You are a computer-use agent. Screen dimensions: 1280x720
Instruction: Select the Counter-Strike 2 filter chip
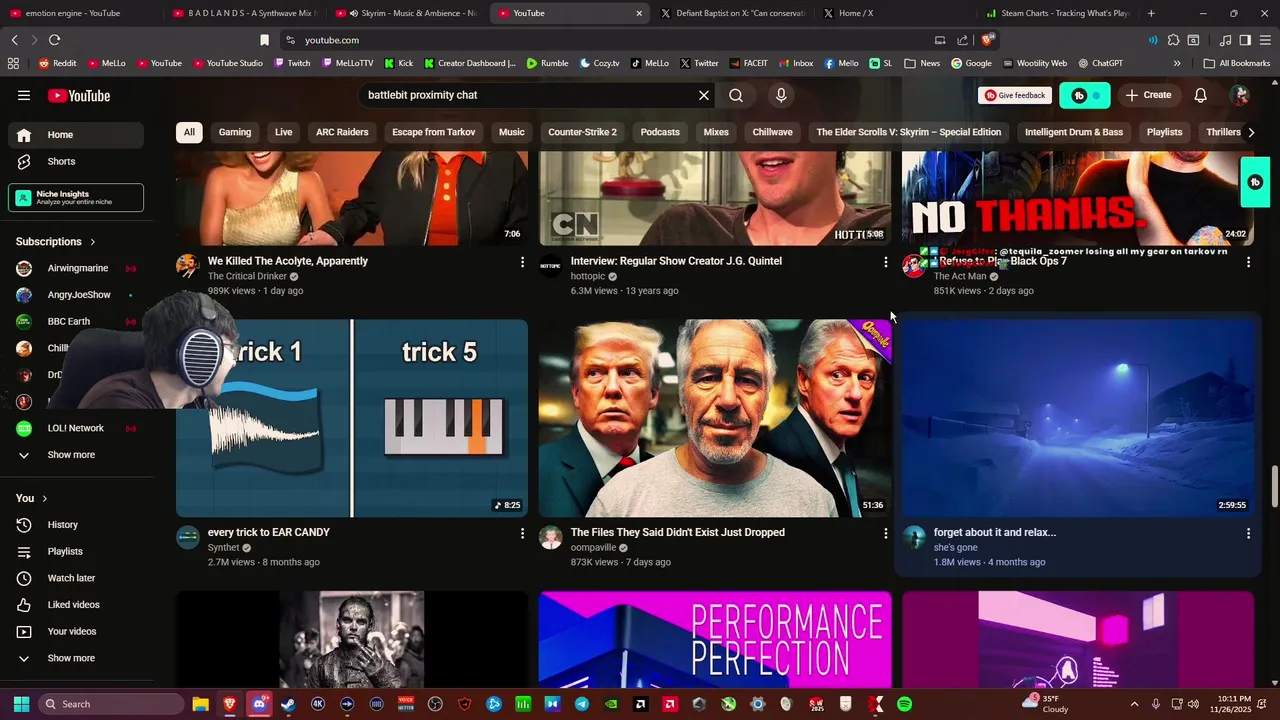[582, 132]
